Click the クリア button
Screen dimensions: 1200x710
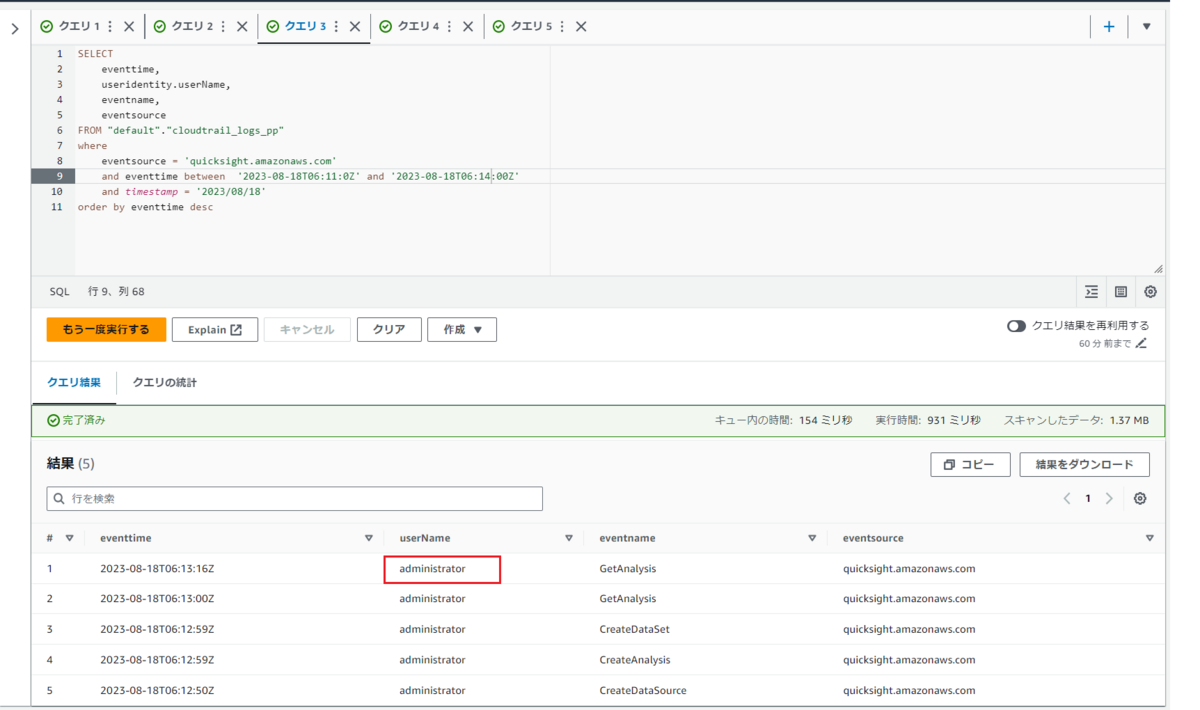click(x=389, y=329)
